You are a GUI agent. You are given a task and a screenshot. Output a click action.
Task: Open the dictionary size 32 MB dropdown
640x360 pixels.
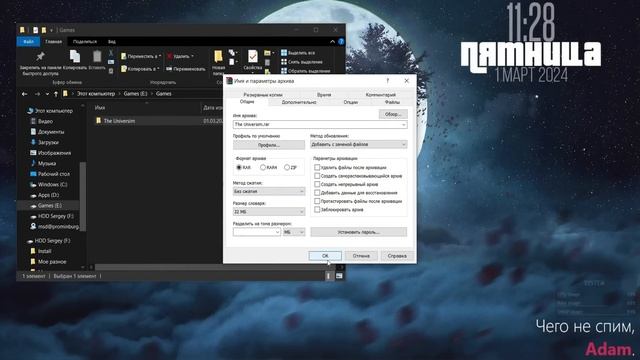[x=269, y=212]
